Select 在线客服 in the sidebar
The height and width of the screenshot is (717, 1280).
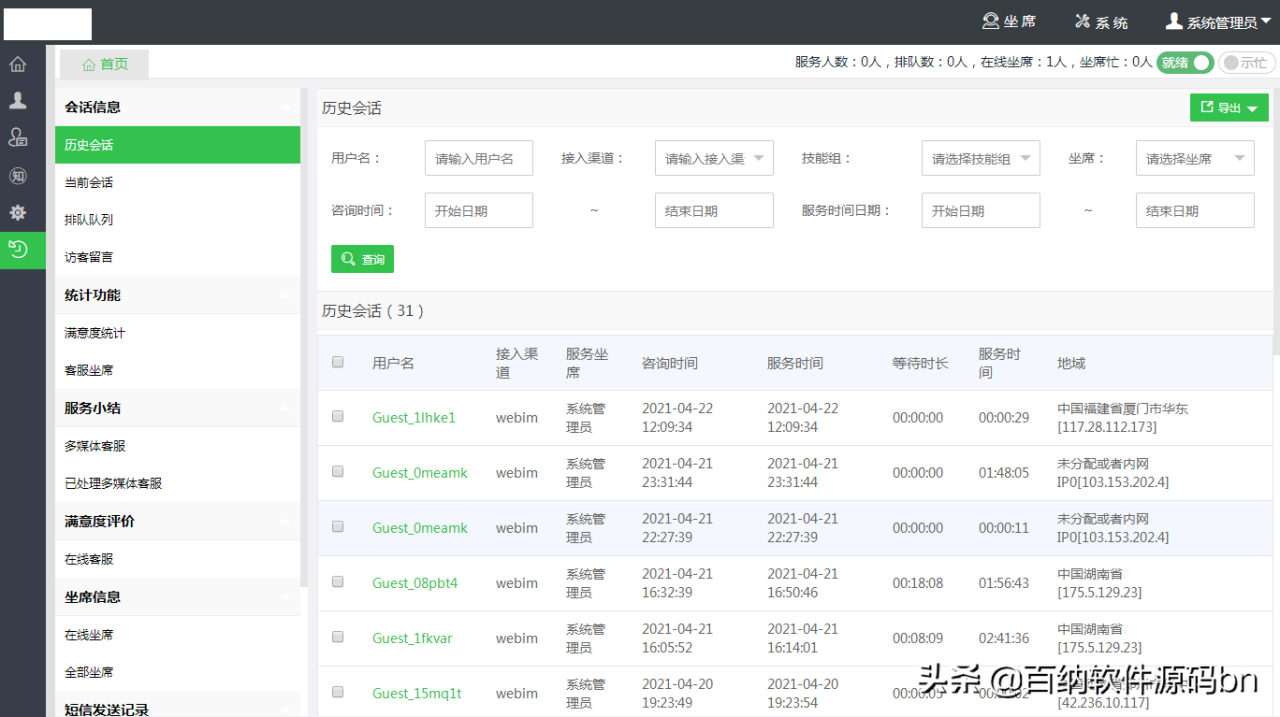[178, 559]
